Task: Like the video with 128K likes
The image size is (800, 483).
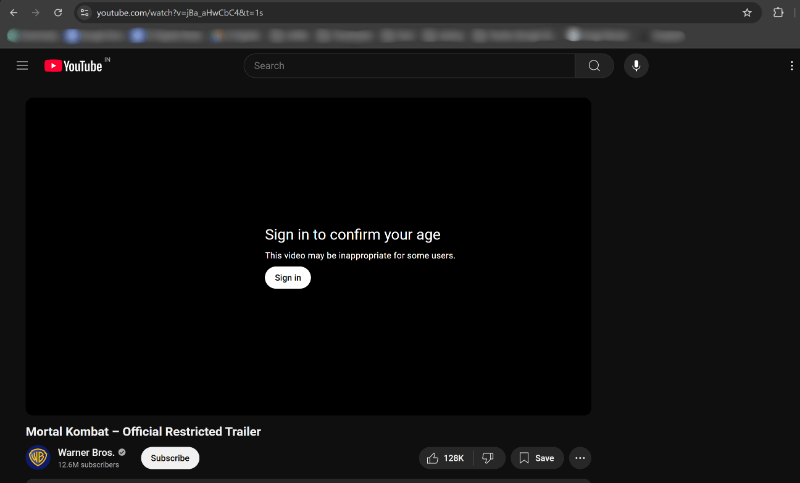Action: coord(446,458)
